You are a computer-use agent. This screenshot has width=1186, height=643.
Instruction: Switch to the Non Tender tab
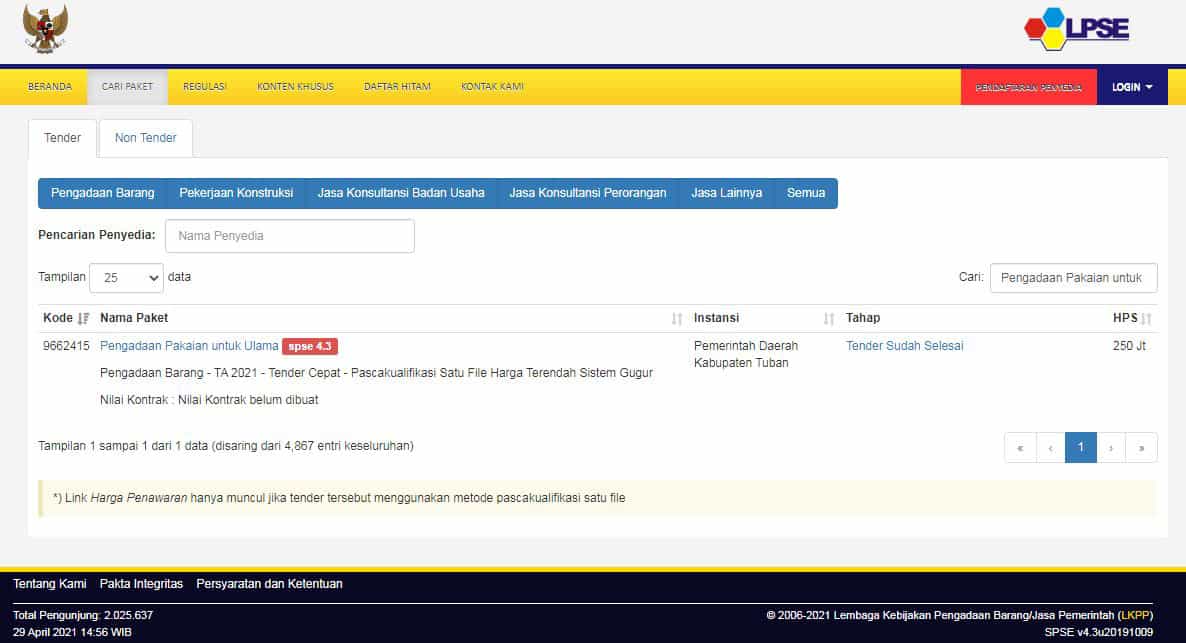146,138
